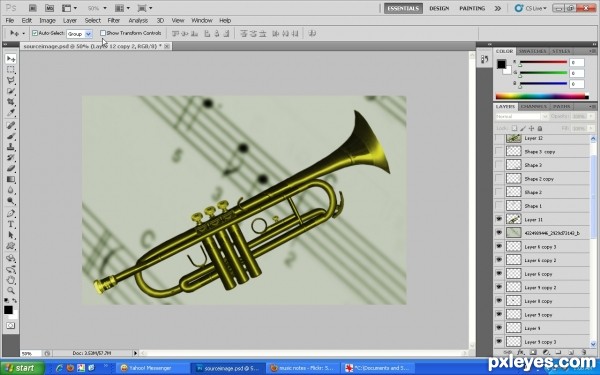Select the Crop tool
The height and width of the screenshot is (375, 600).
[x=11, y=102]
